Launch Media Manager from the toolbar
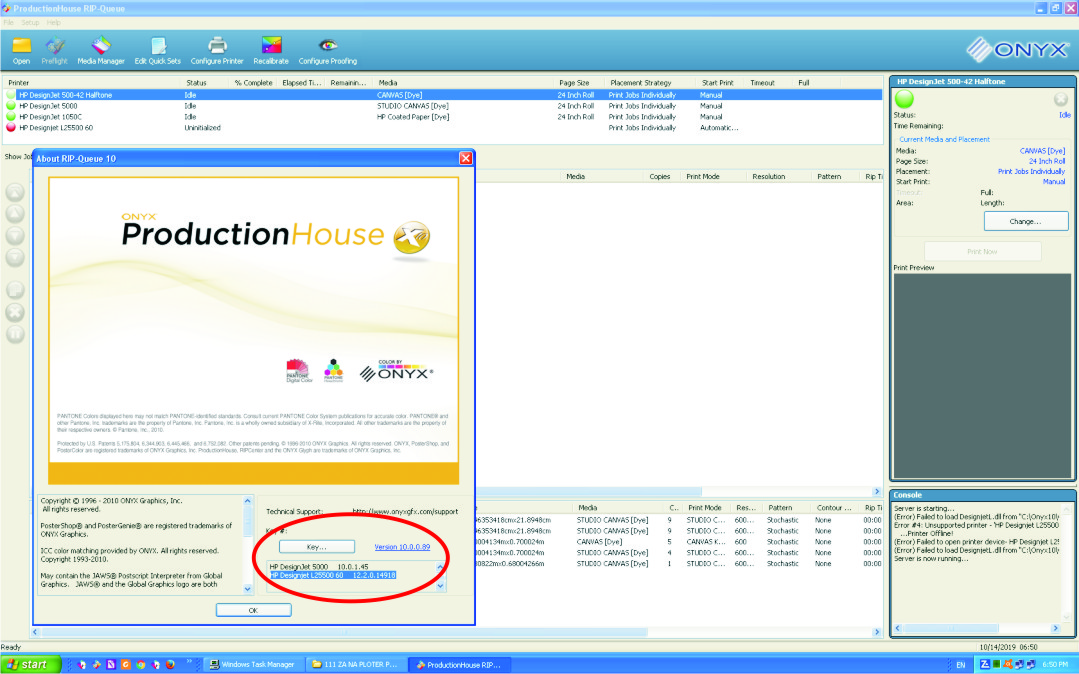Image resolution: width=1079 pixels, height=674 pixels. click(100, 50)
